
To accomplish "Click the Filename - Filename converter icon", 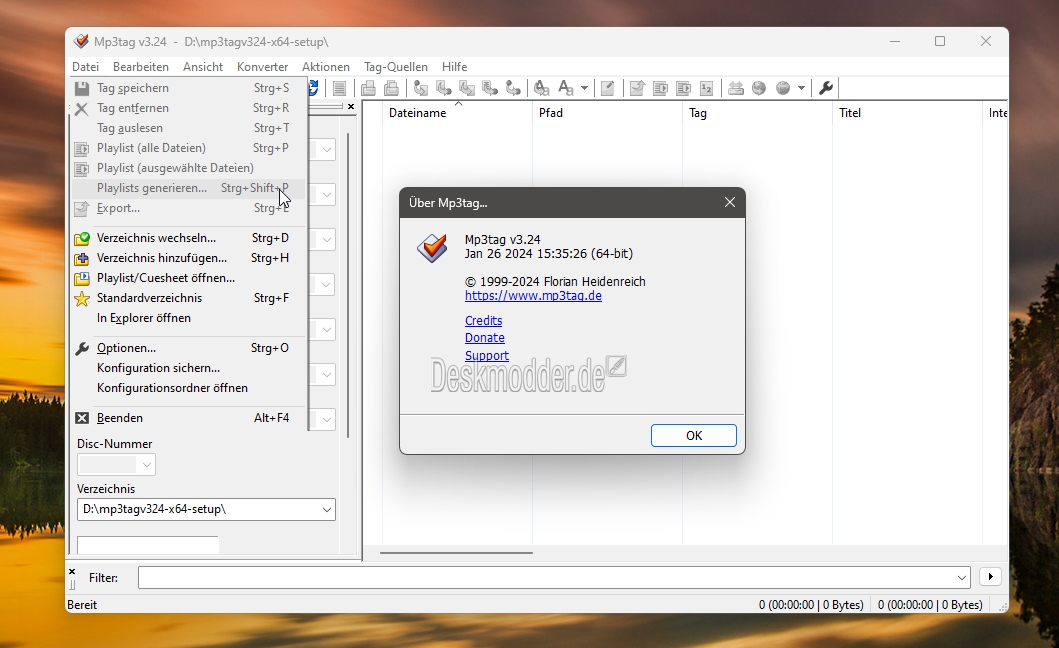I will [467, 88].
